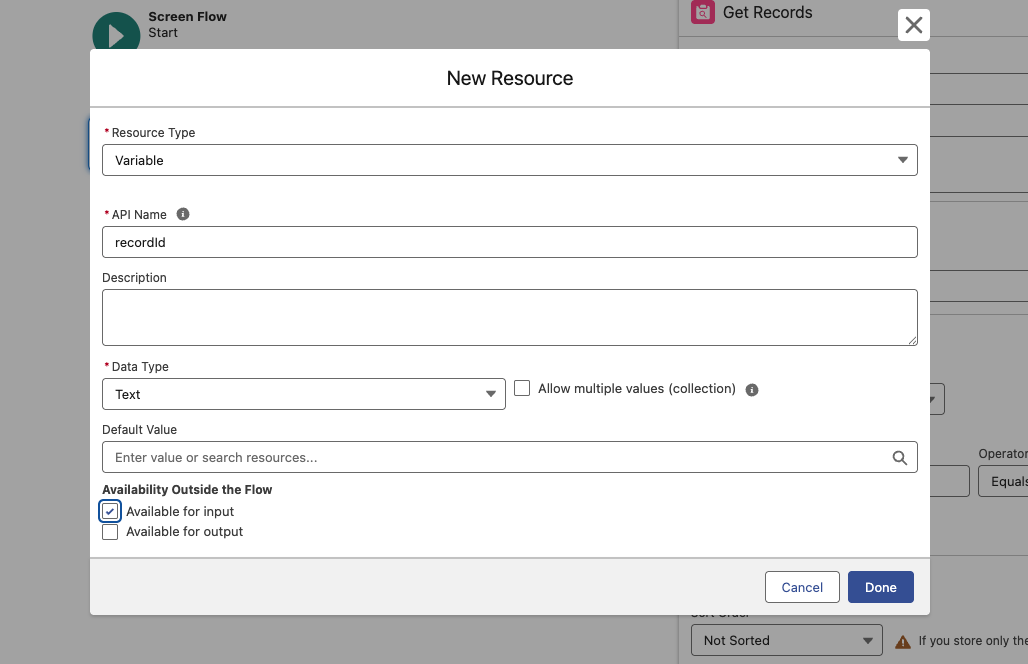Open the Resource Type dropdown
The width and height of the screenshot is (1028, 664).
click(509, 160)
